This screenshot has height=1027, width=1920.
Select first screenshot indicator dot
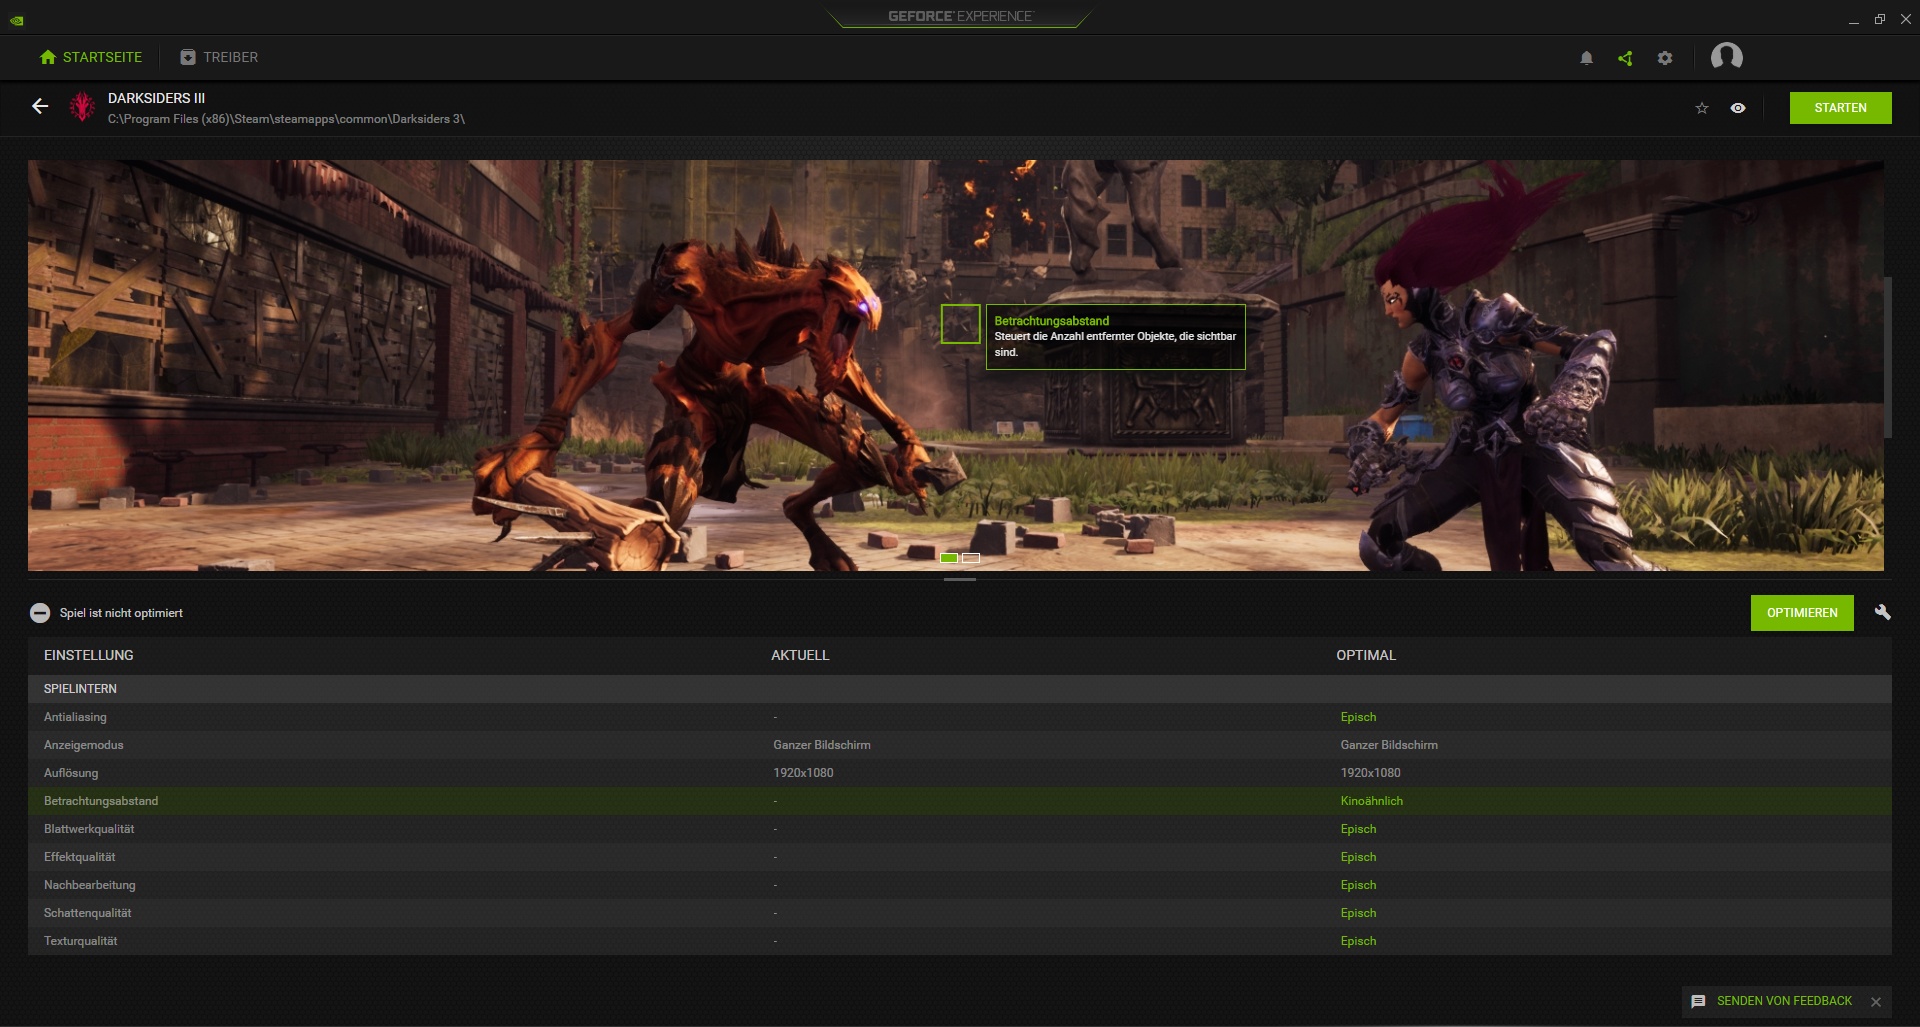coord(949,558)
